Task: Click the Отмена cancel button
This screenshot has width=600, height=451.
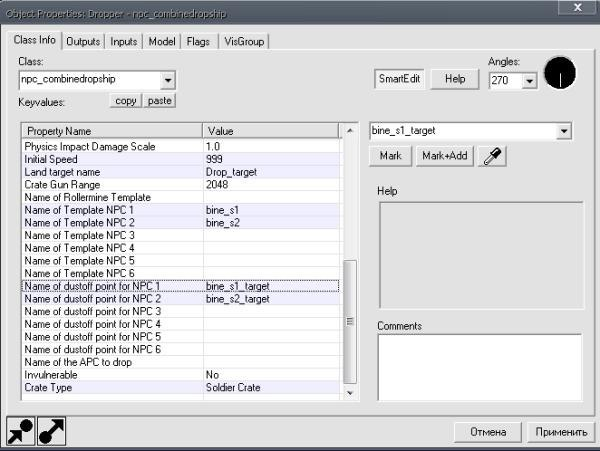Action: click(488, 432)
